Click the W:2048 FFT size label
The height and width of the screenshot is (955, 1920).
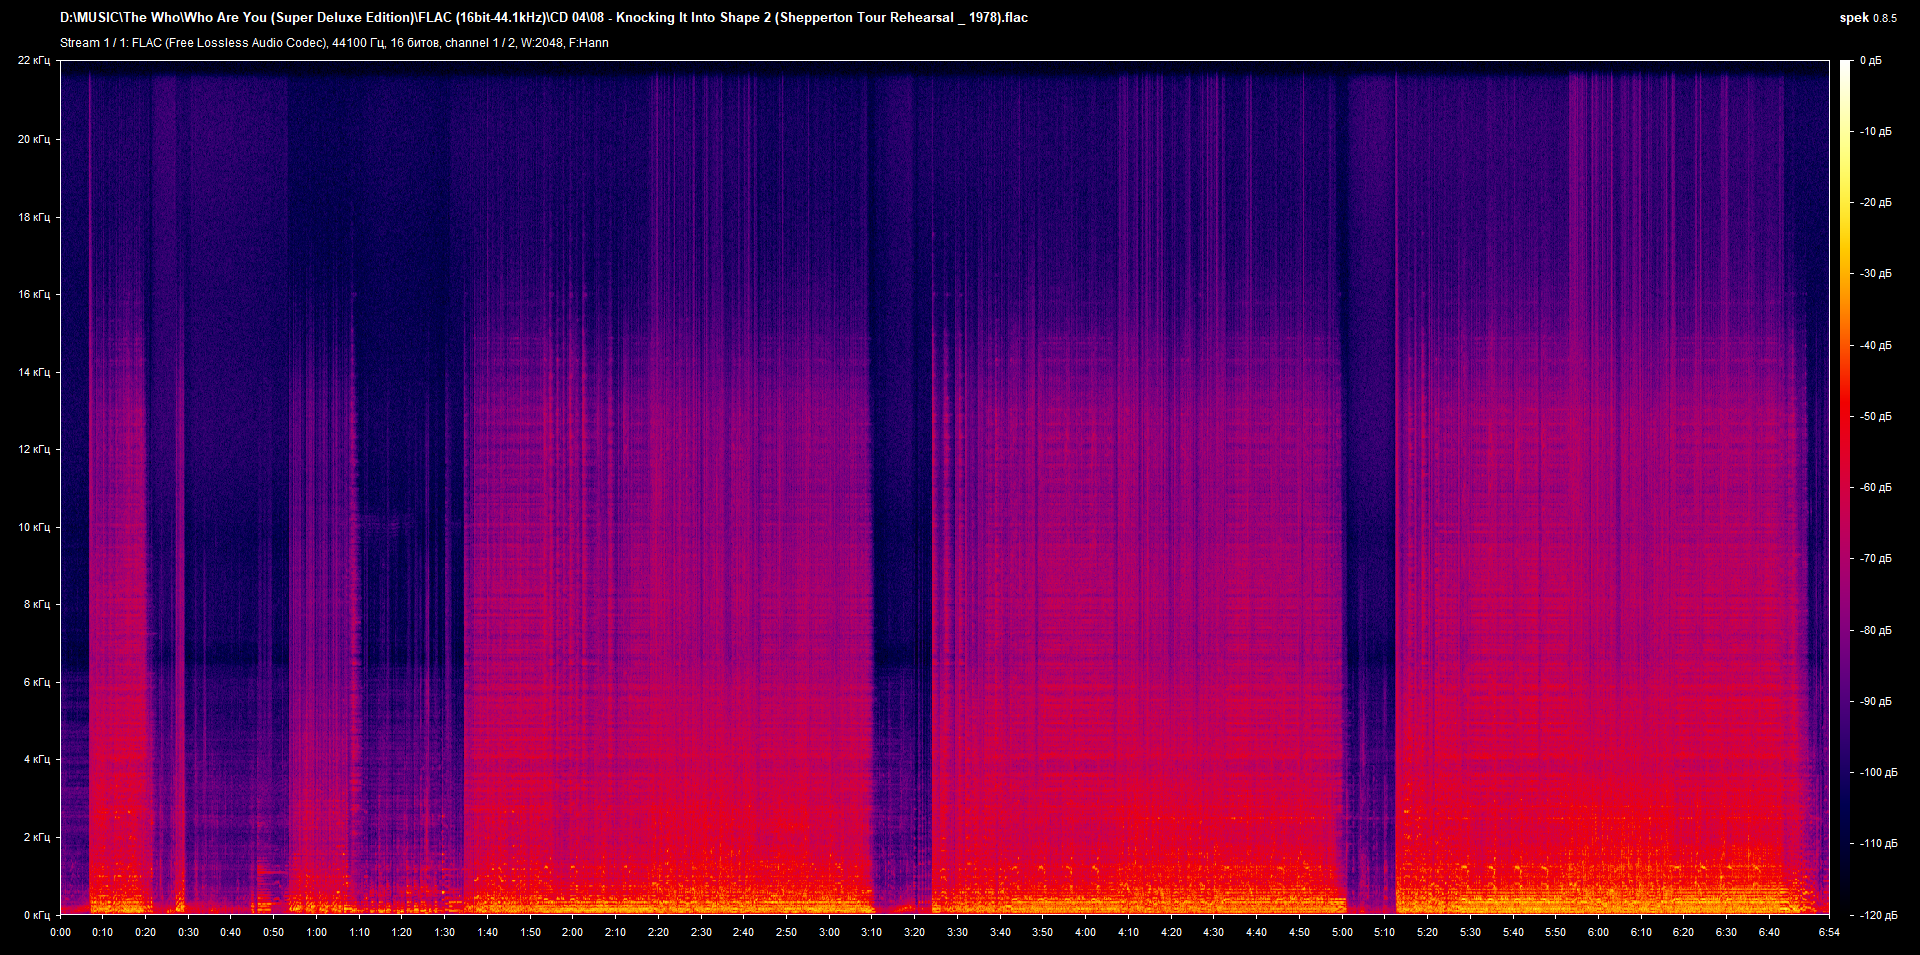[x=541, y=43]
